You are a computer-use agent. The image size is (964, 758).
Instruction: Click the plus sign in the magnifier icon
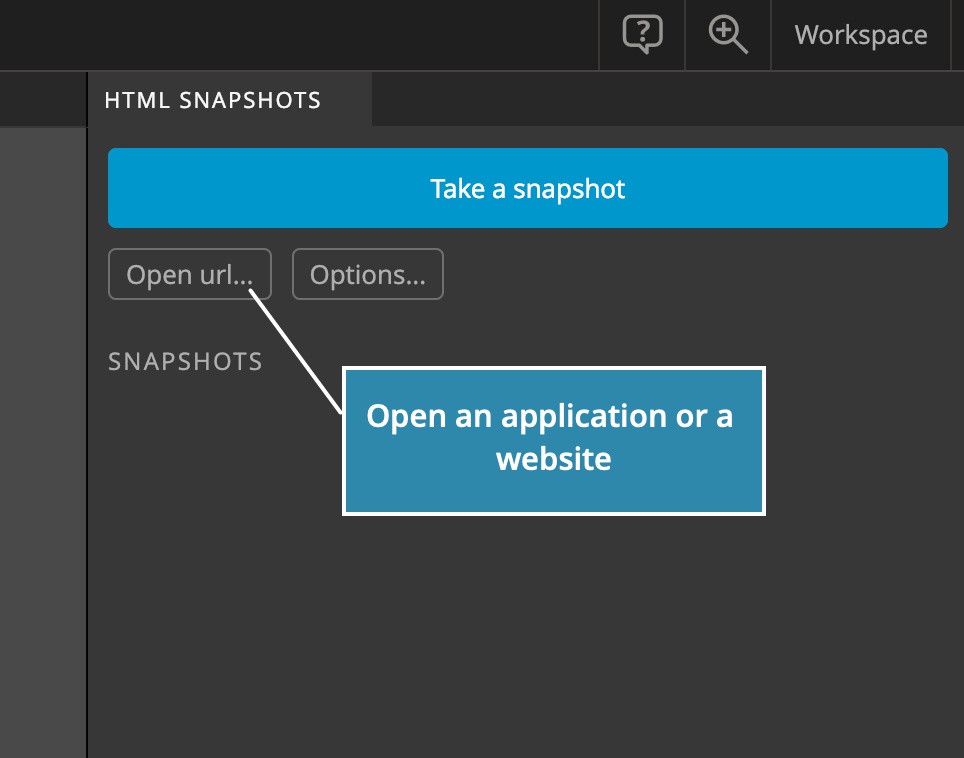[x=724, y=29]
